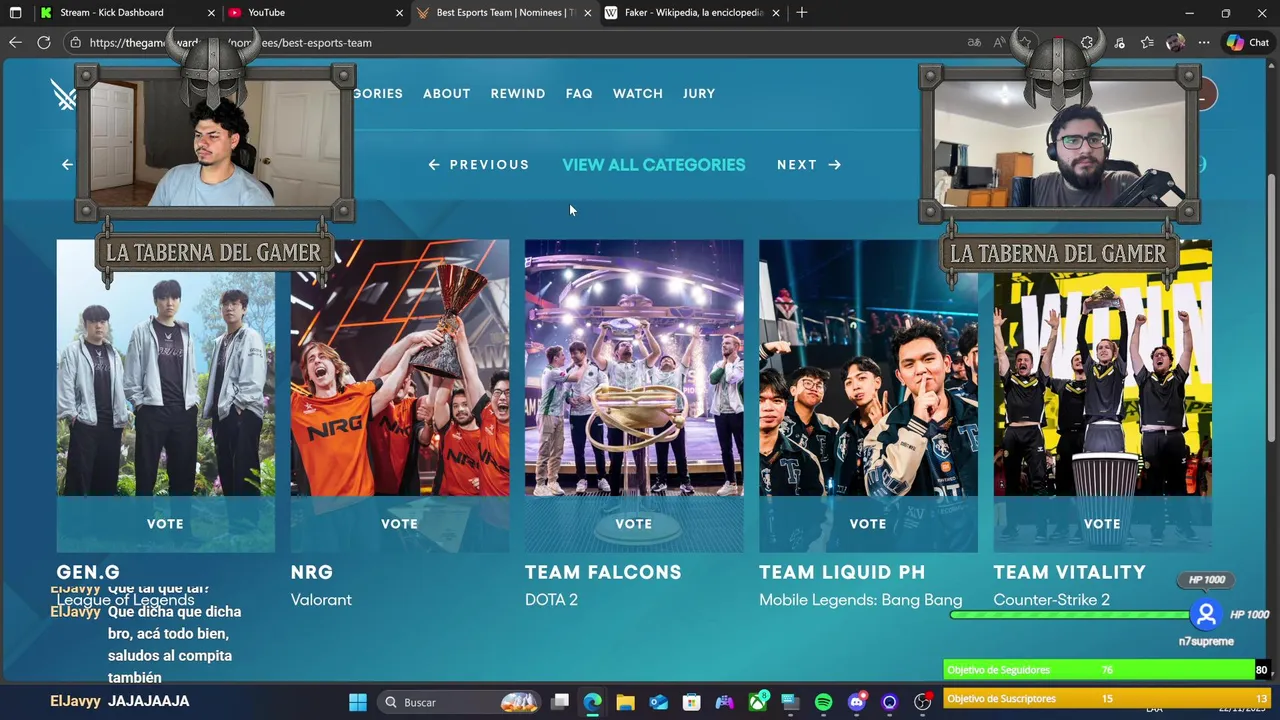This screenshot has height=720, width=1280.
Task: Open File Explorer from taskbar
Action: (626, 702)
